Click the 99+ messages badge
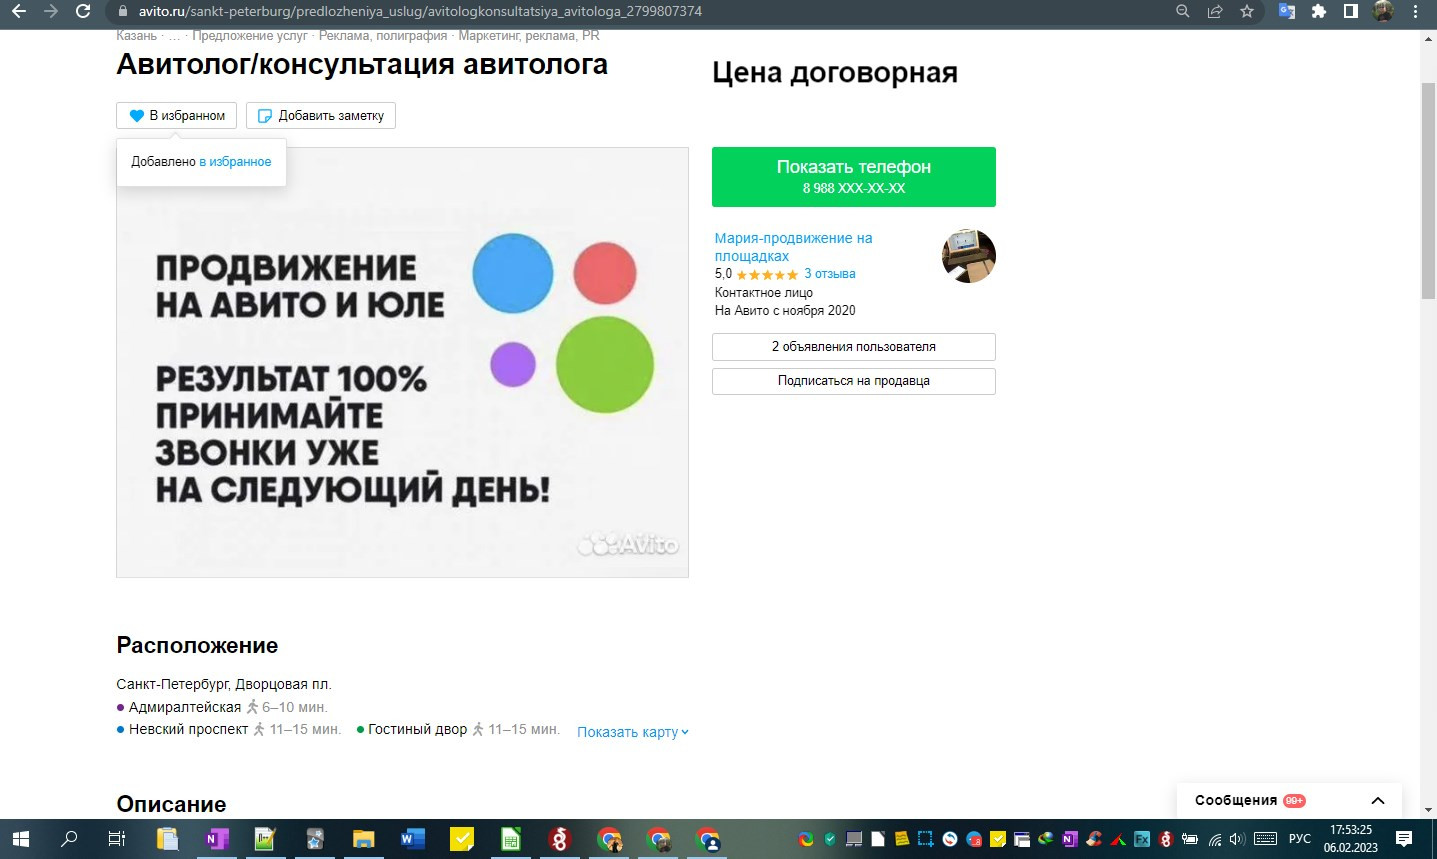Image resolution: width=1437 pixels, height=859 pixels. point(1294,800)
